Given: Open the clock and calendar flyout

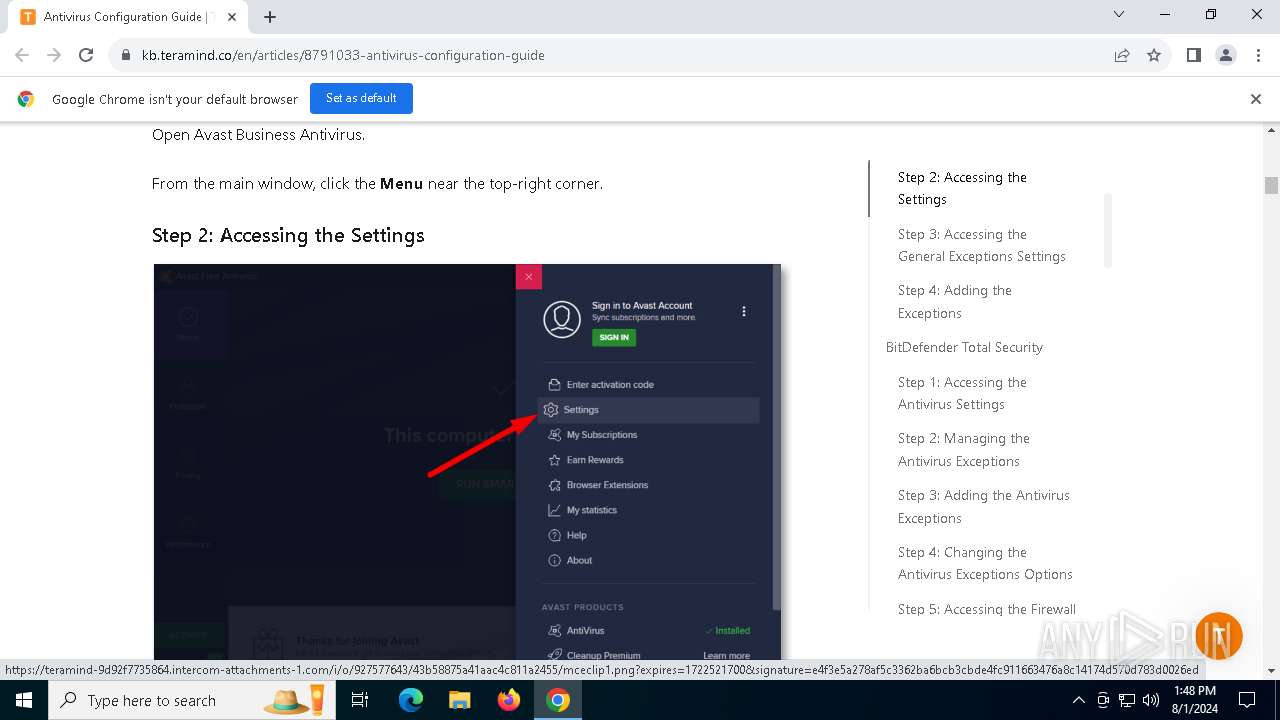Looking at the screenshot, I should tap(1193, 700).
